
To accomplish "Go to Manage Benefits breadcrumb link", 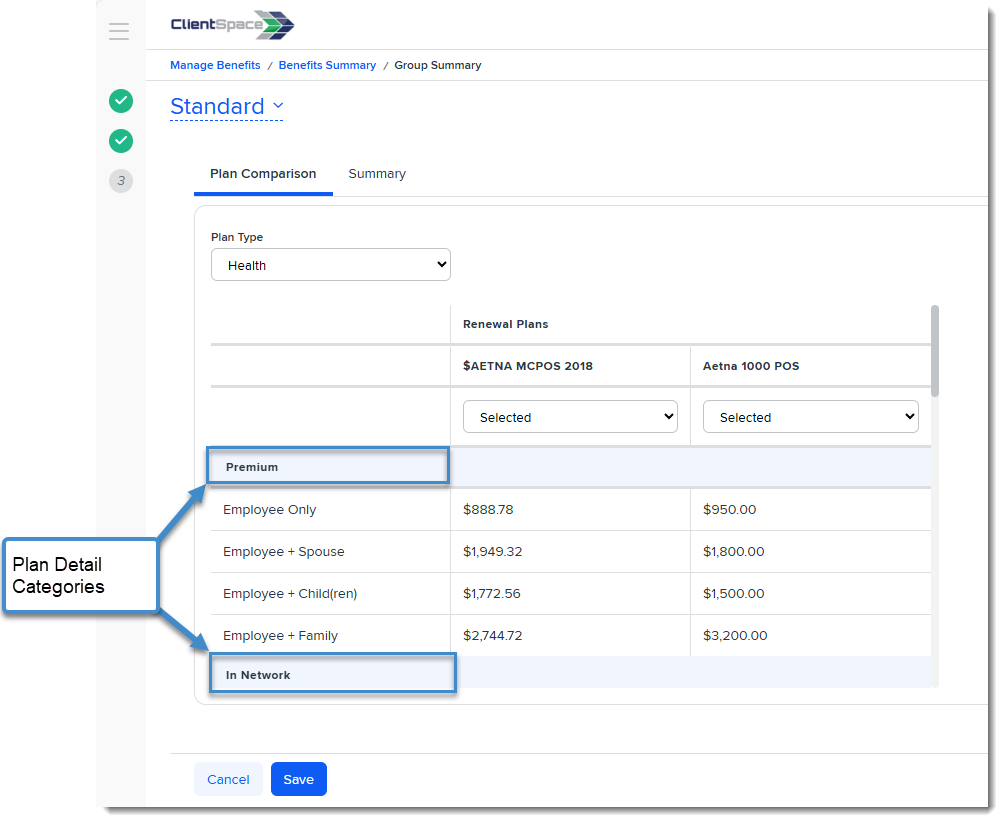I will [215, 66].
